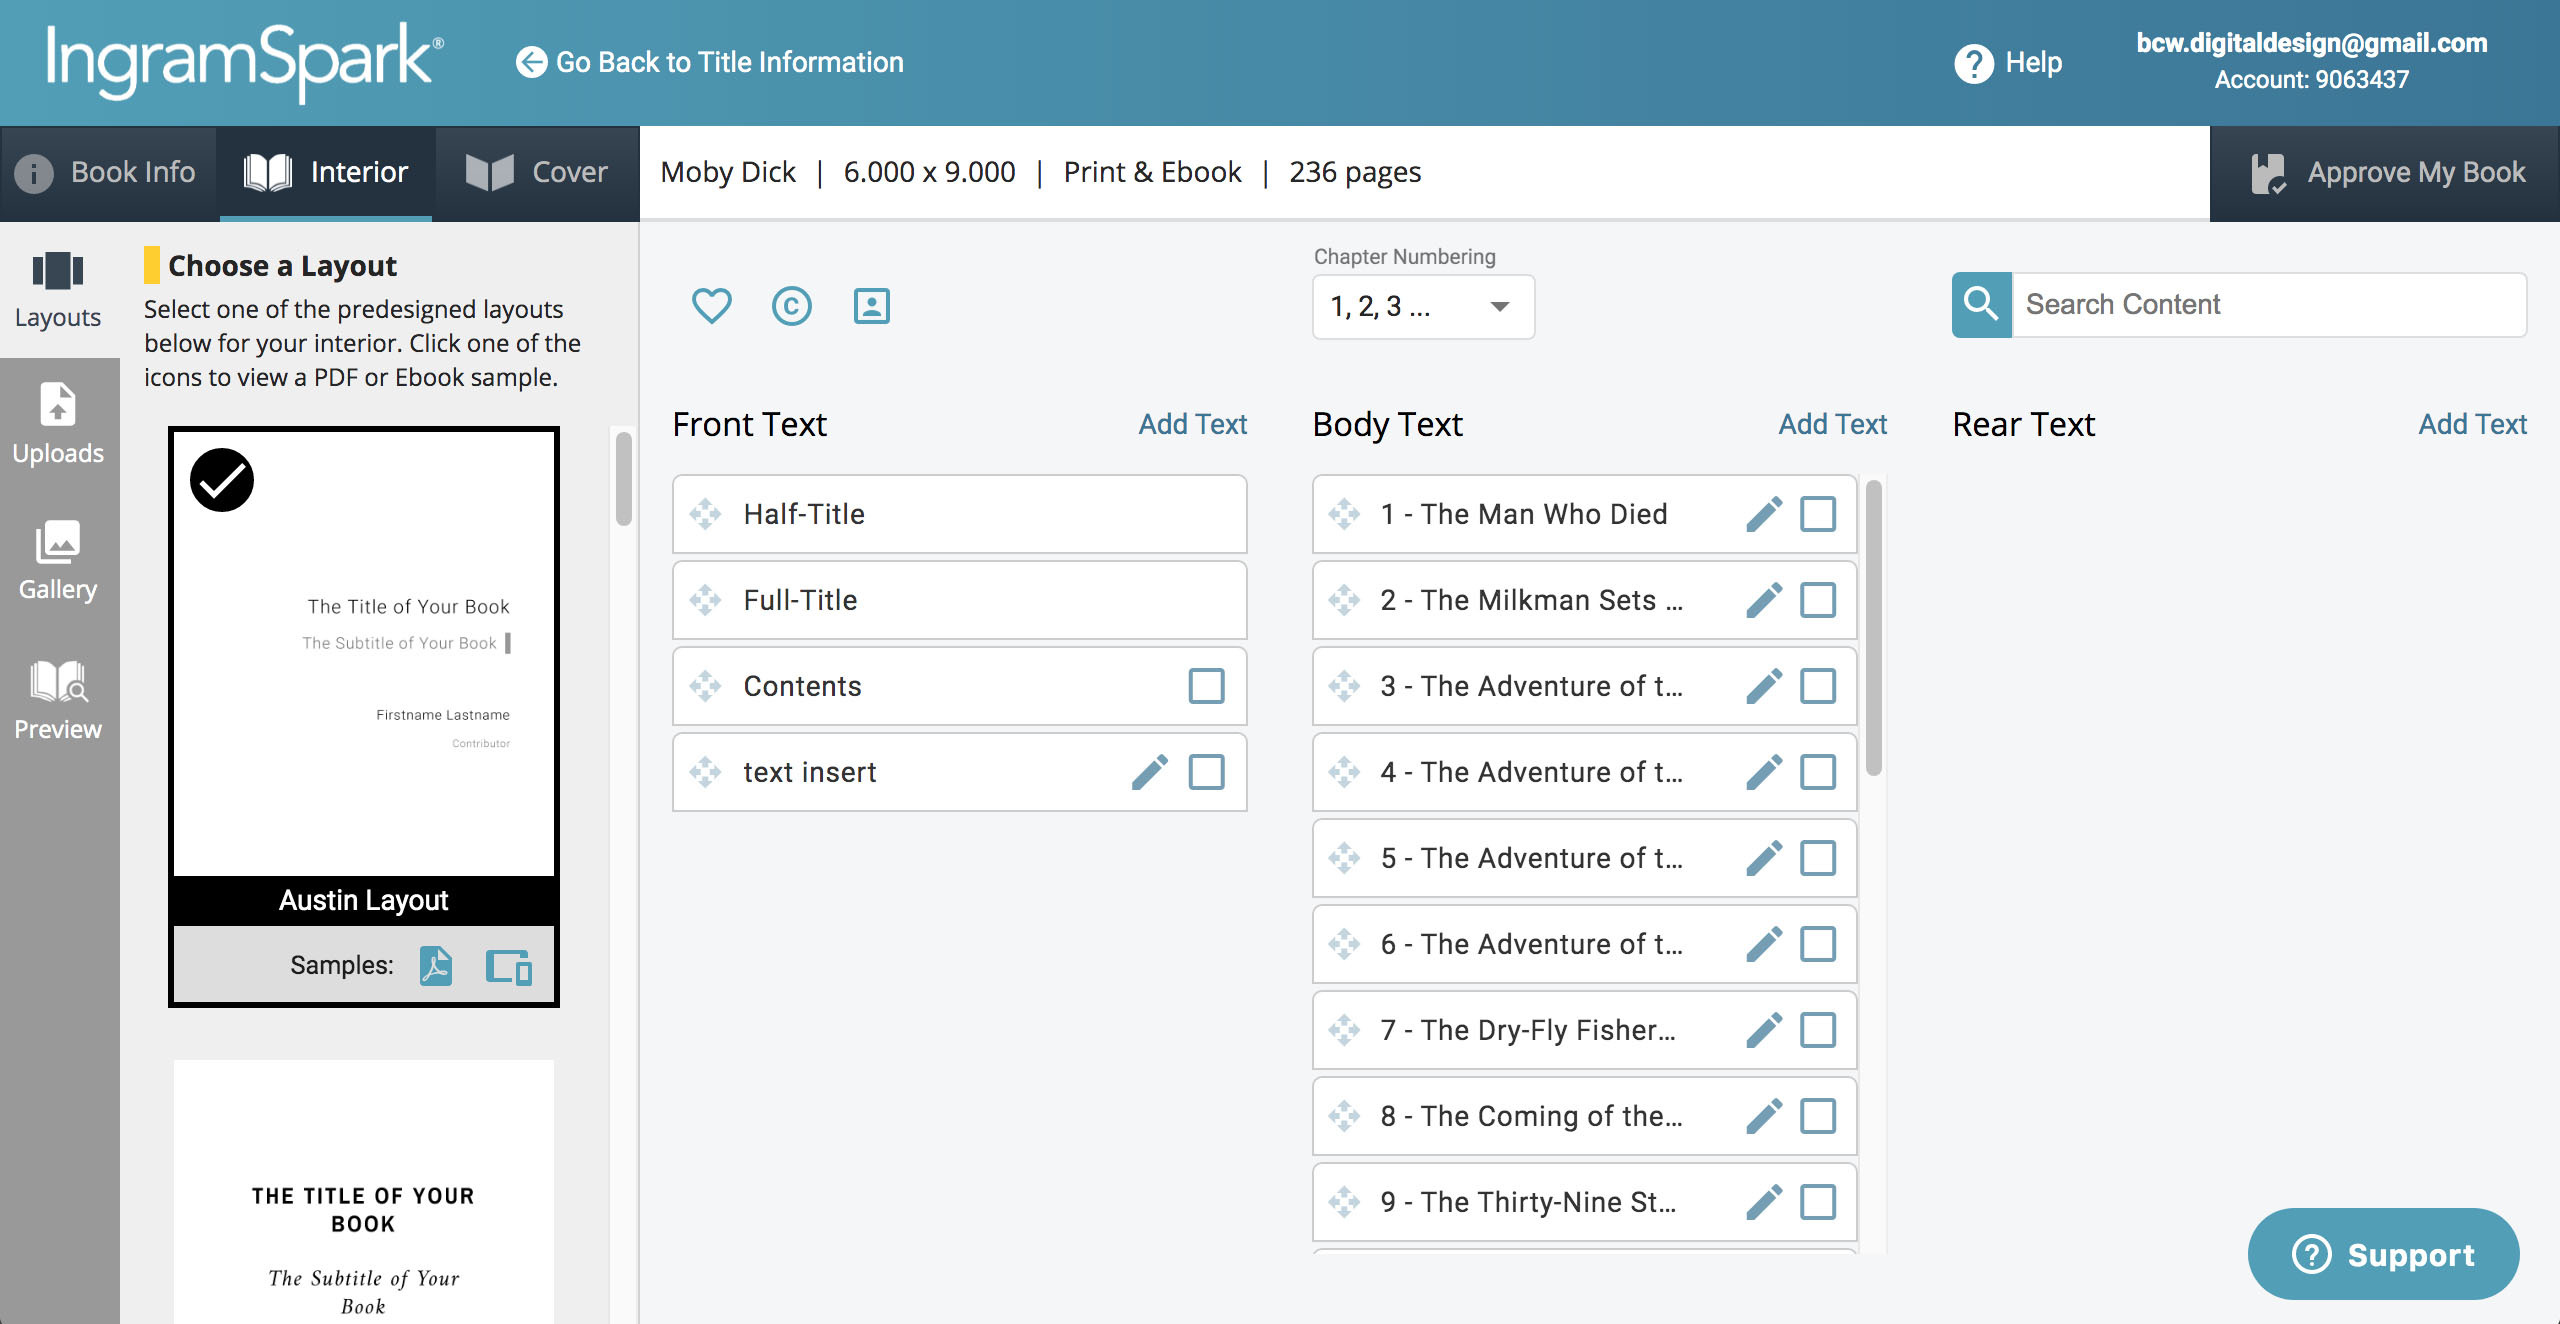The image size is (2560, 1324).
Task: Click the heart dedication icon
Action: point(712,305)
